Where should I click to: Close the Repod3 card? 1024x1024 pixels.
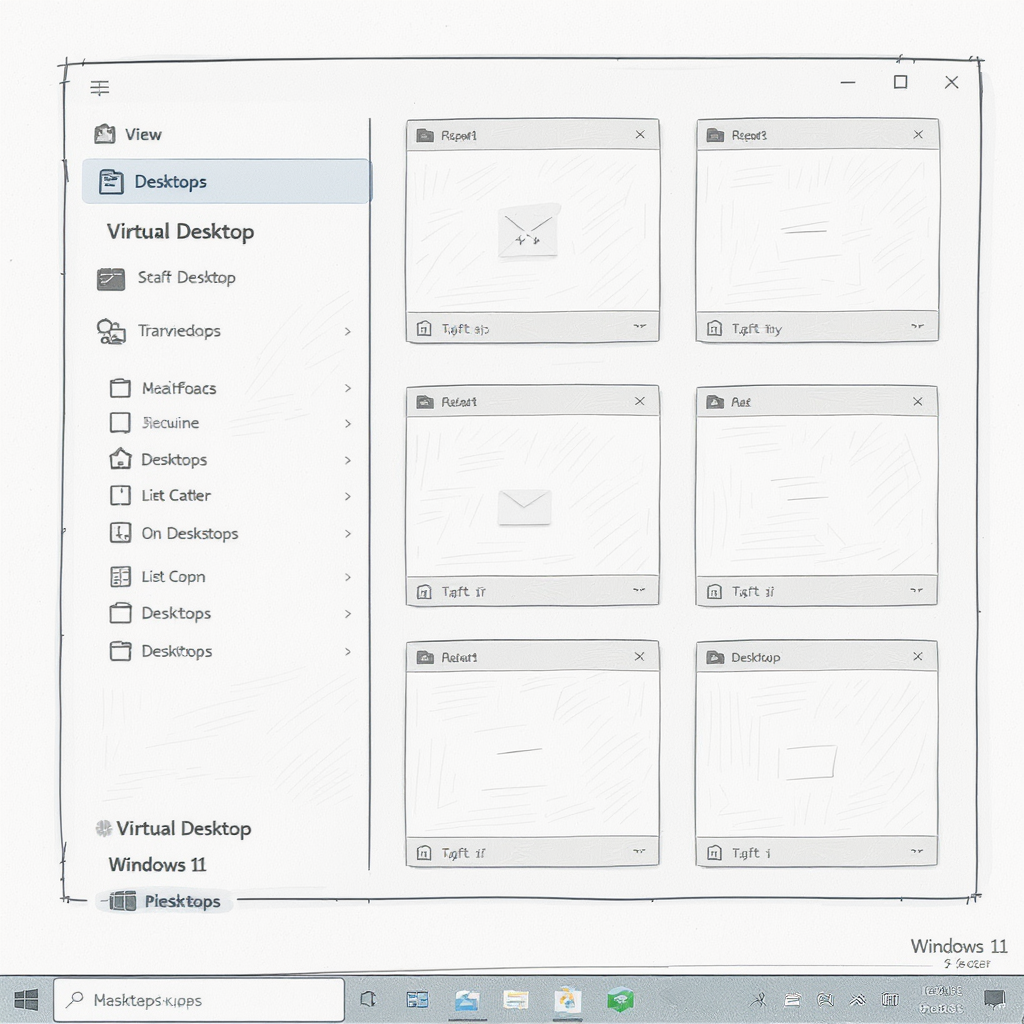tap(918, 135)
